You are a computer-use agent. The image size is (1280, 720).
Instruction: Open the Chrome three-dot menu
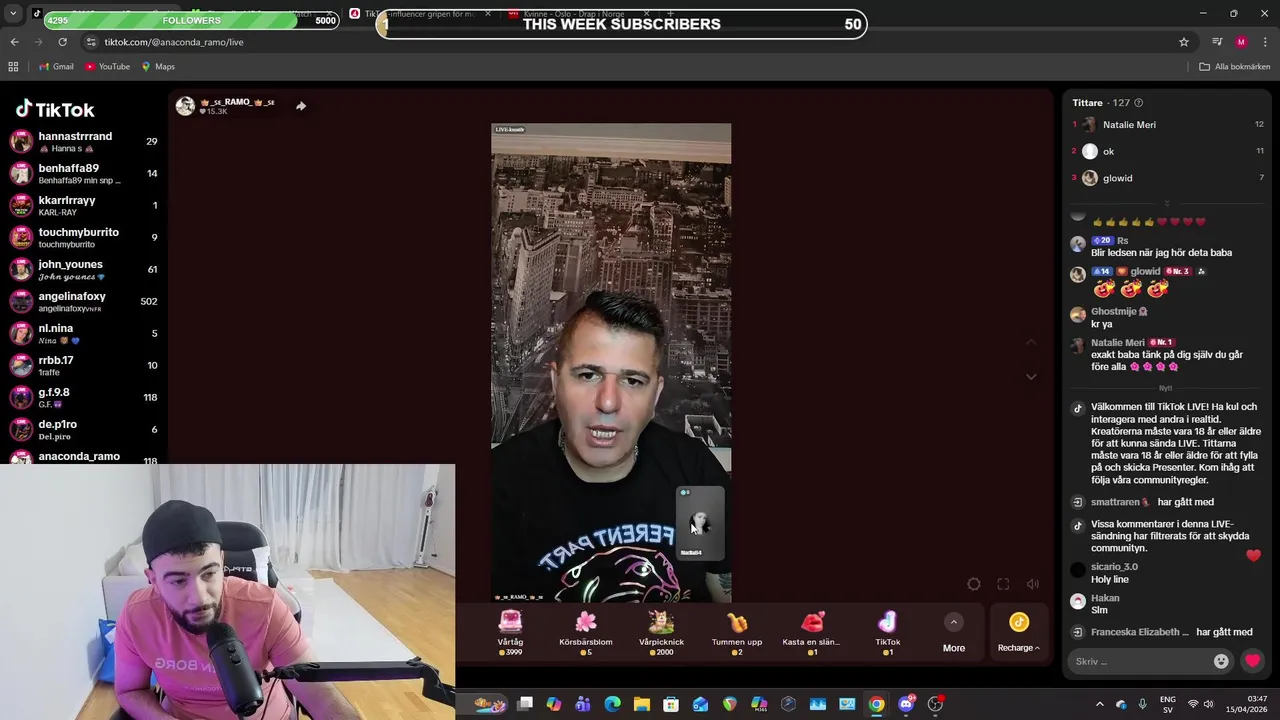[x=1265, y=42]
